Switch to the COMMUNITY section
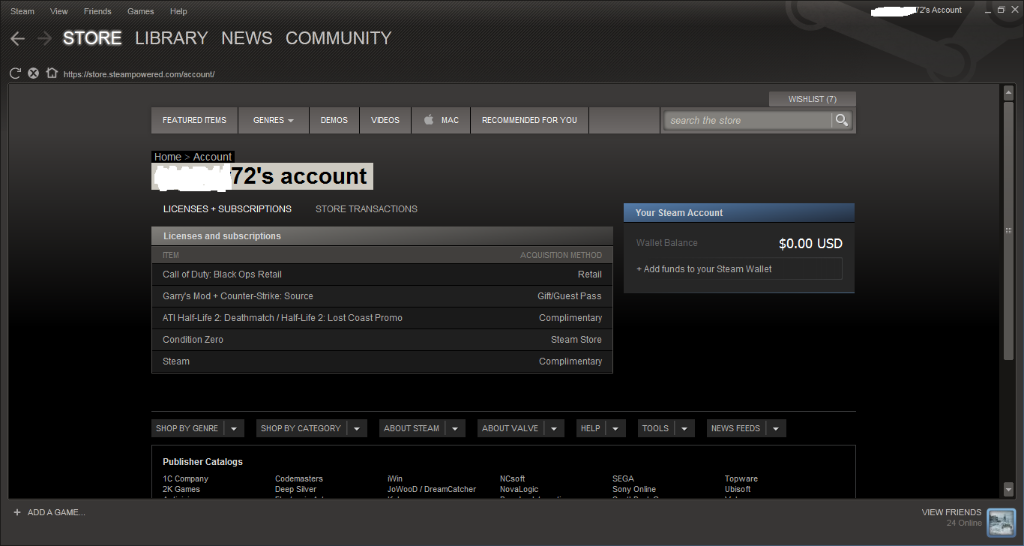The height and width of the screenshot is (546, 1024). (338, 38)
